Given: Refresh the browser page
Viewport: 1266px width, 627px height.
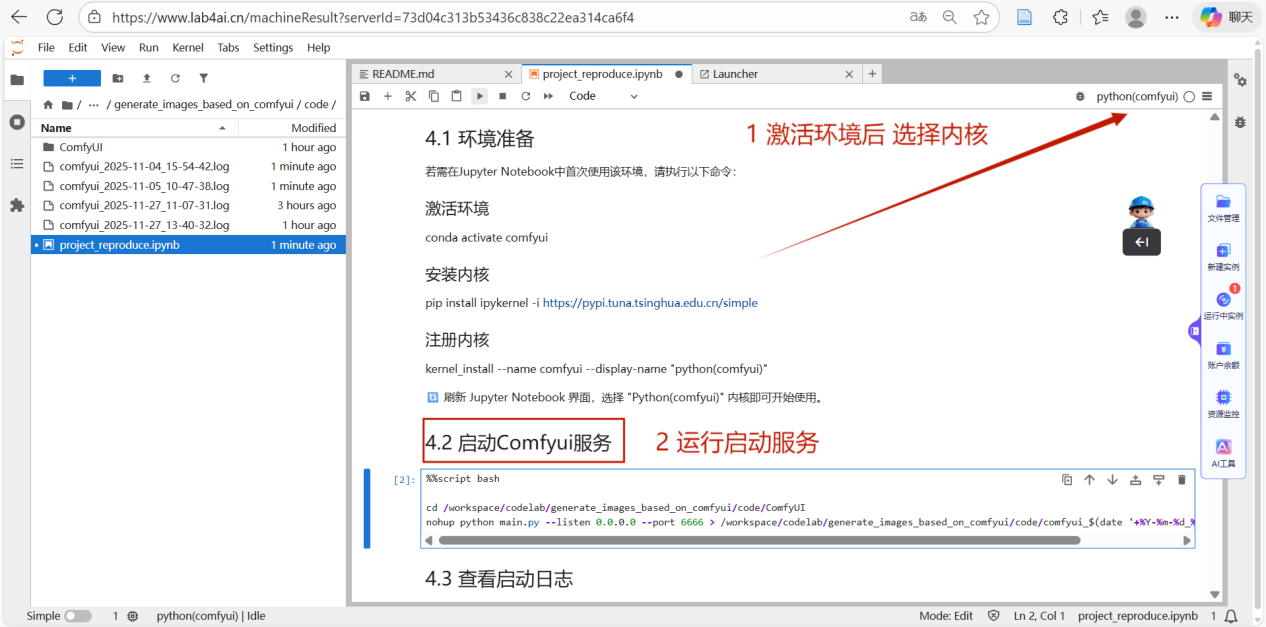Looking at the screenshot, I should (x=55, y=17).
